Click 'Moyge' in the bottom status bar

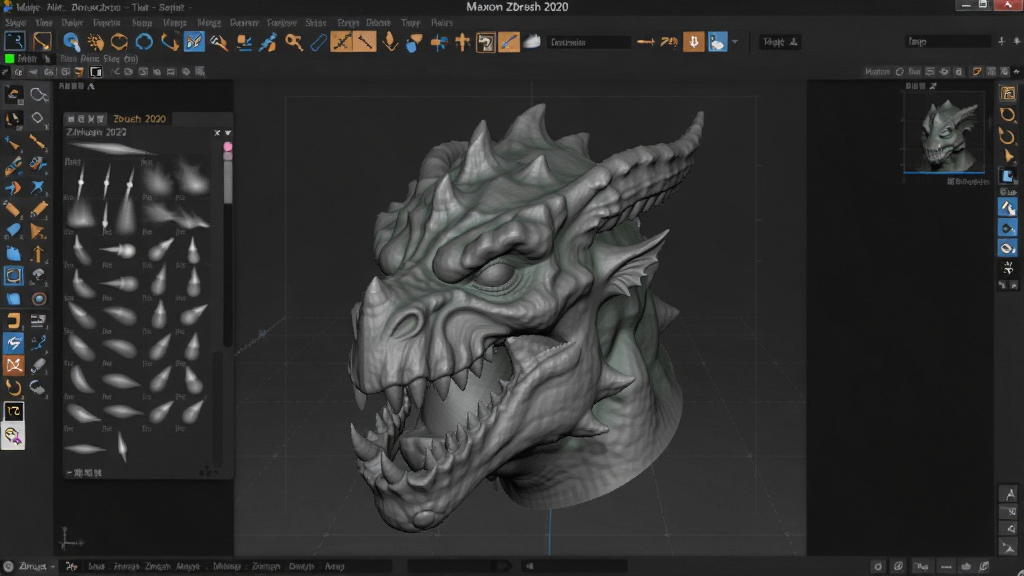[187, 566]
